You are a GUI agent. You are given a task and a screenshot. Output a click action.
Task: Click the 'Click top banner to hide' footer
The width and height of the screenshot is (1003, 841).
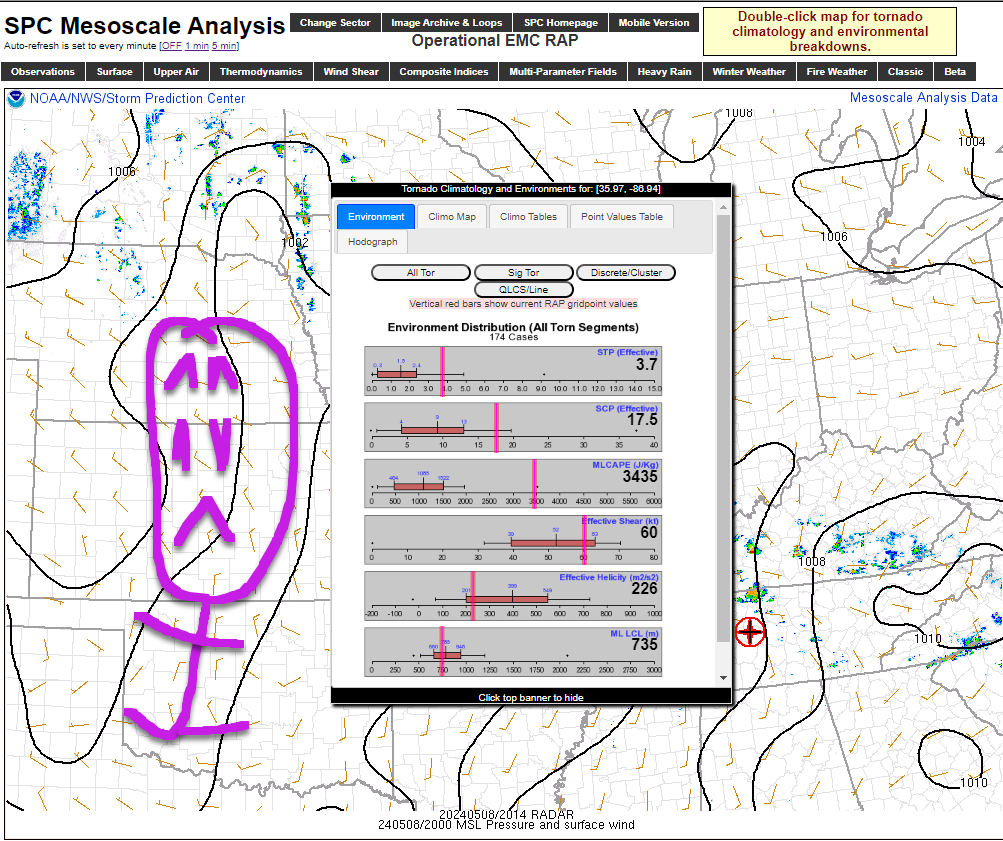pyautogui.click(x=531, y=697)
